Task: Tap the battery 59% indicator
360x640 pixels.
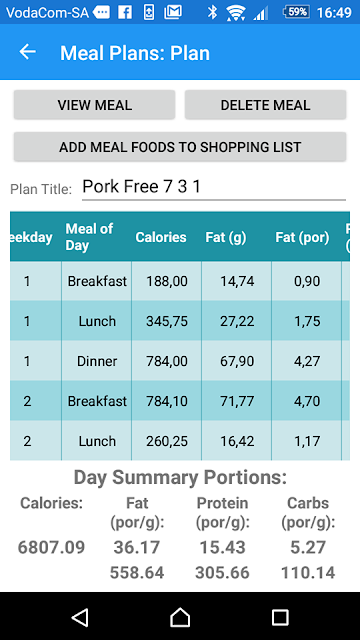Action: point(297,12)
